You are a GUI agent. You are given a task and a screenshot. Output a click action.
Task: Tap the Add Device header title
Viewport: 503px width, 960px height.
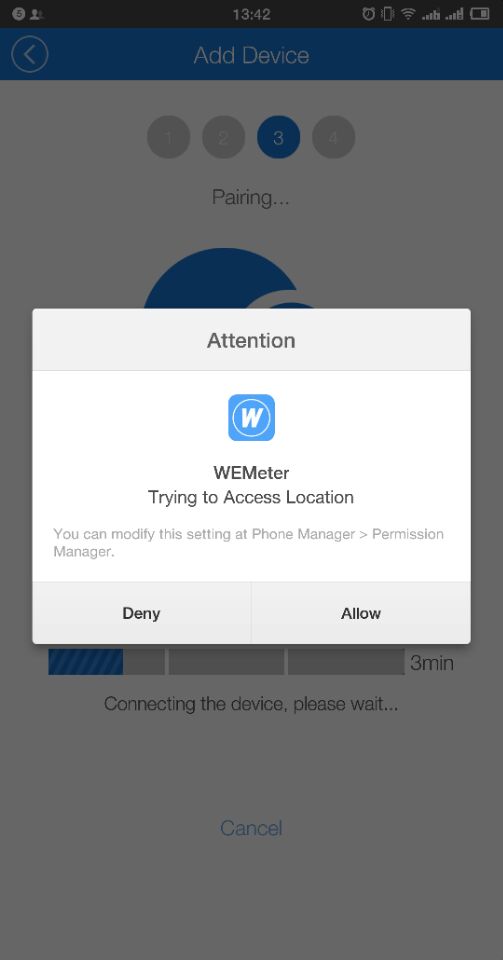(252, 55)
